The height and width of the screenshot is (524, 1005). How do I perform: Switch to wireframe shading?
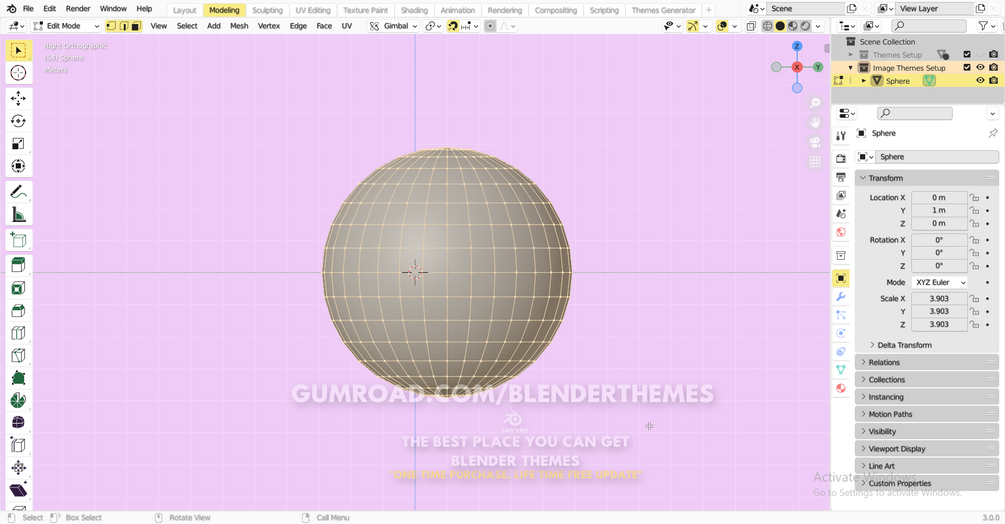(x=767, y=26)
